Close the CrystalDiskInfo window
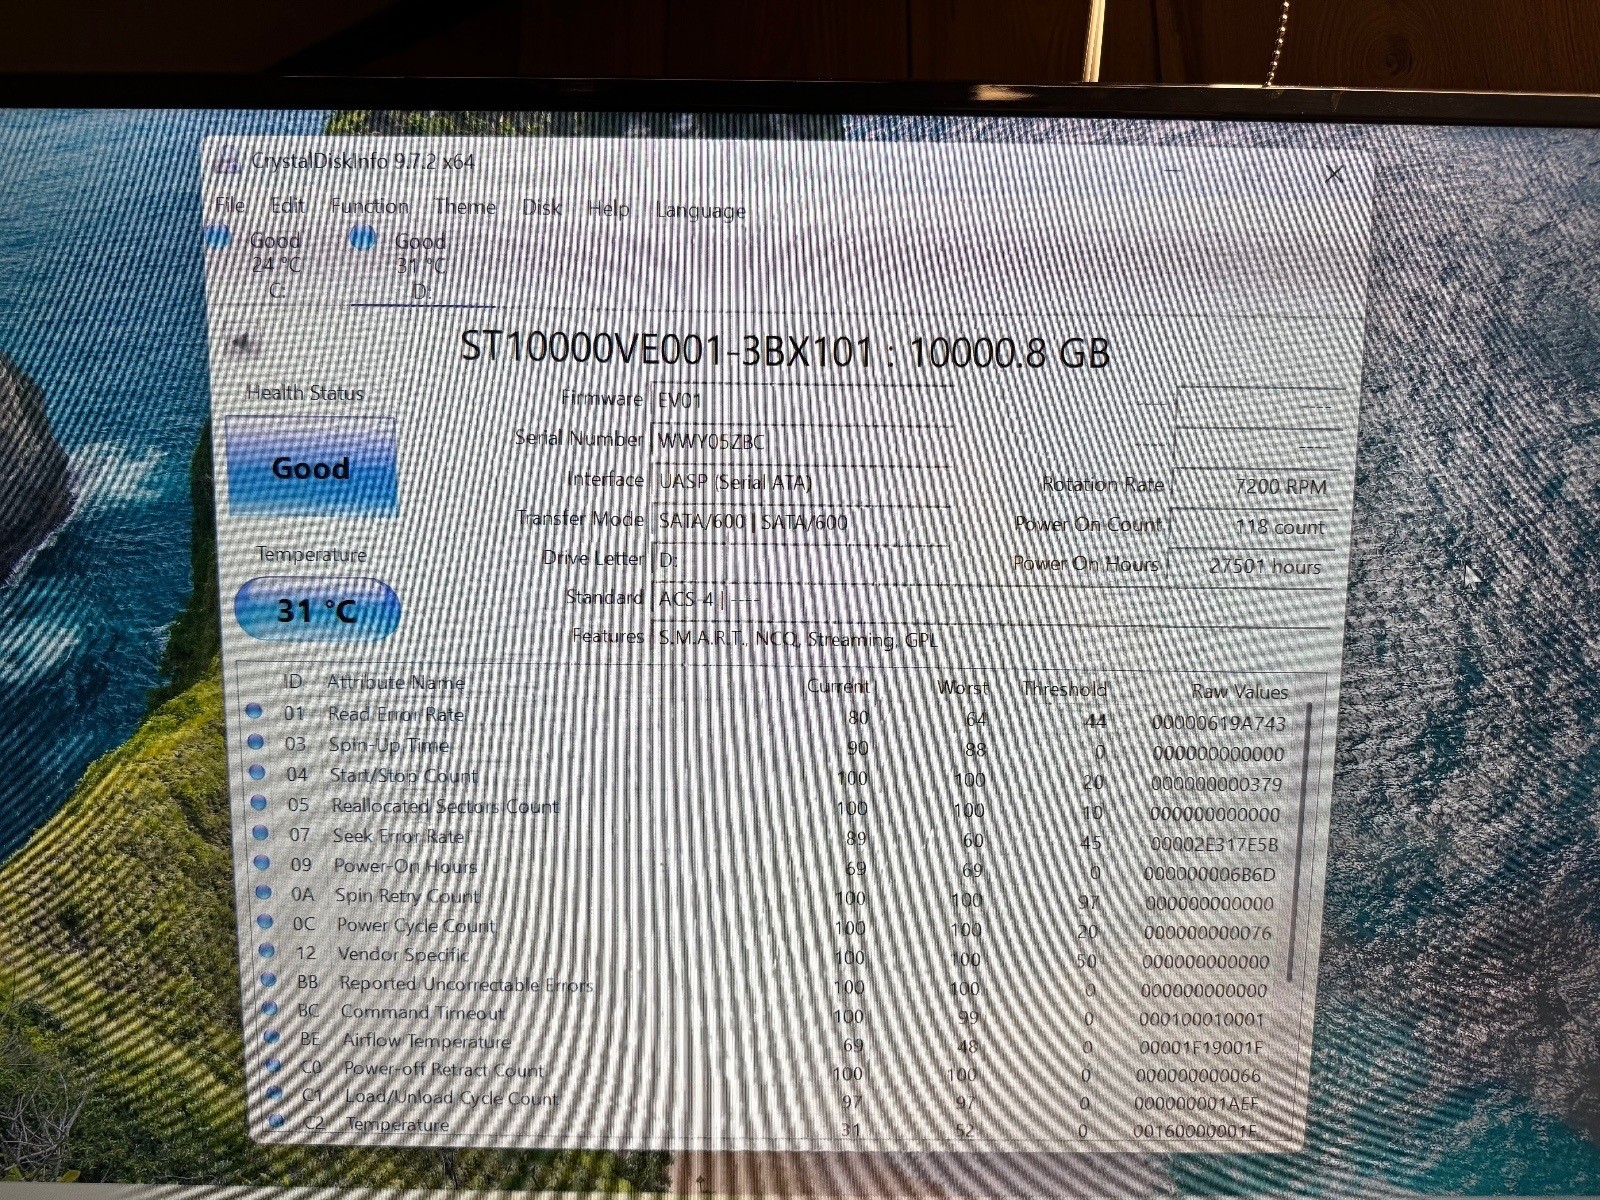Screen dimensions: 1600x1200 coord(1334,174)
